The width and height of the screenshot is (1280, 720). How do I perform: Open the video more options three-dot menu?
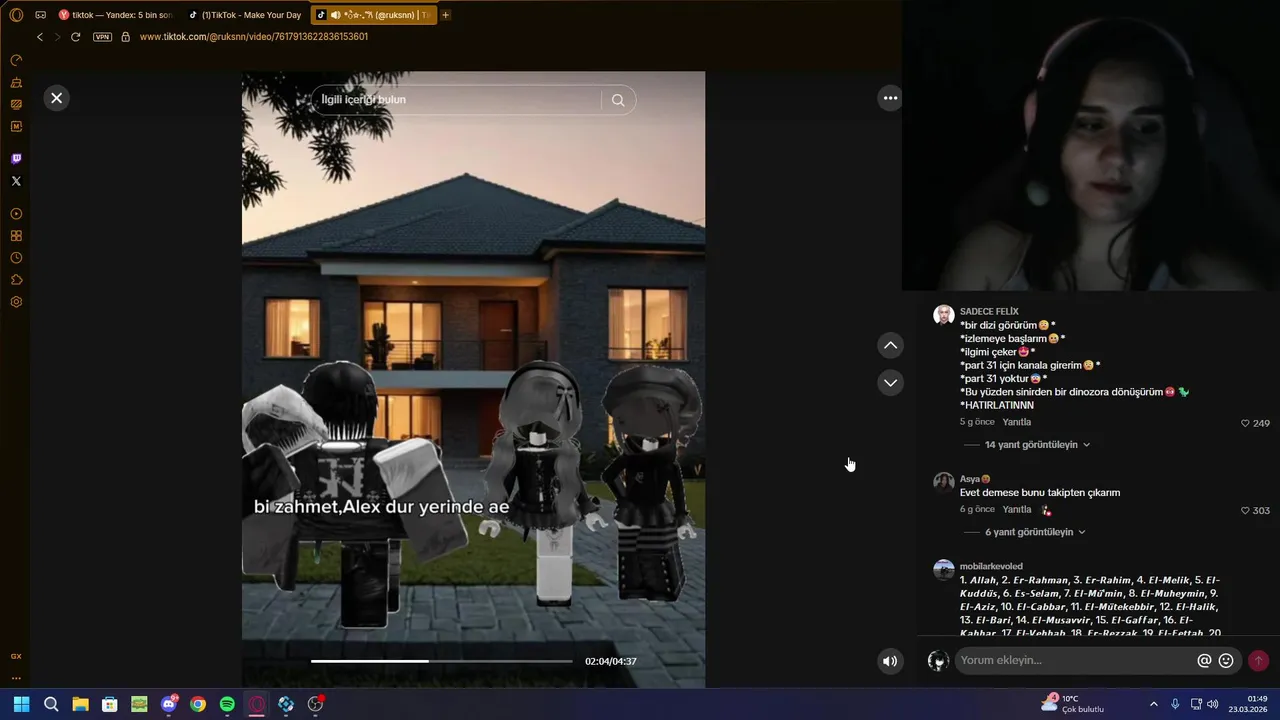[x=890, y=98]
